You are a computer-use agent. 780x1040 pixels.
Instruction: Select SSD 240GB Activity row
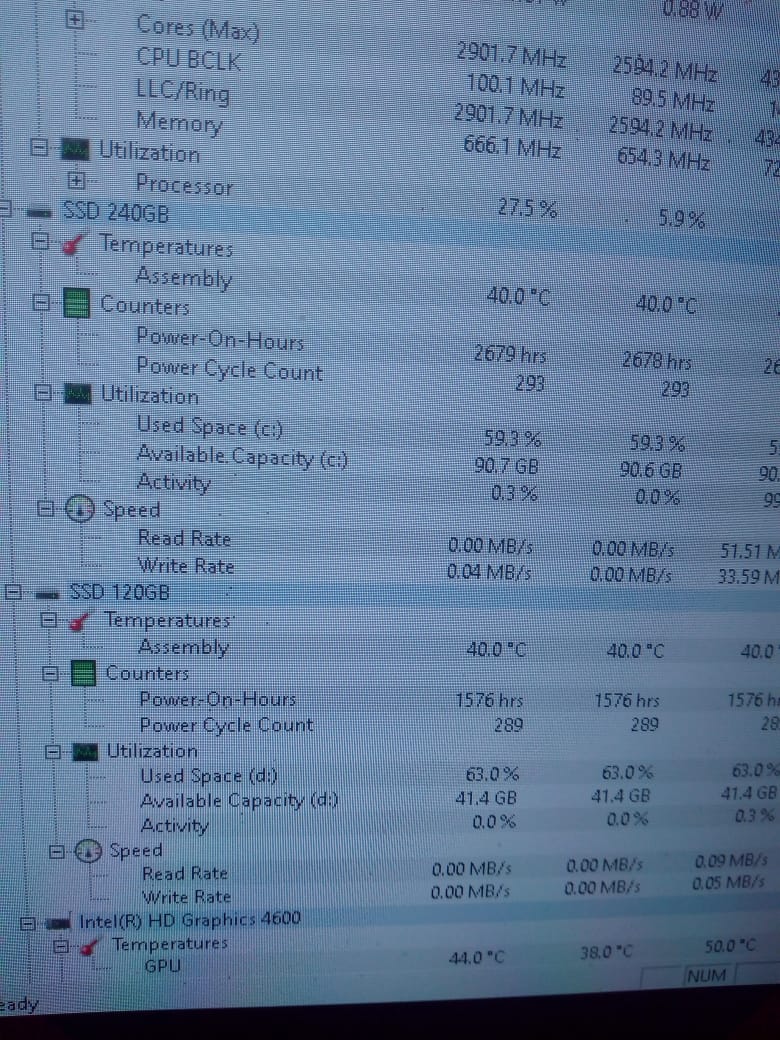pyautogui.click(x=174, y=482)
